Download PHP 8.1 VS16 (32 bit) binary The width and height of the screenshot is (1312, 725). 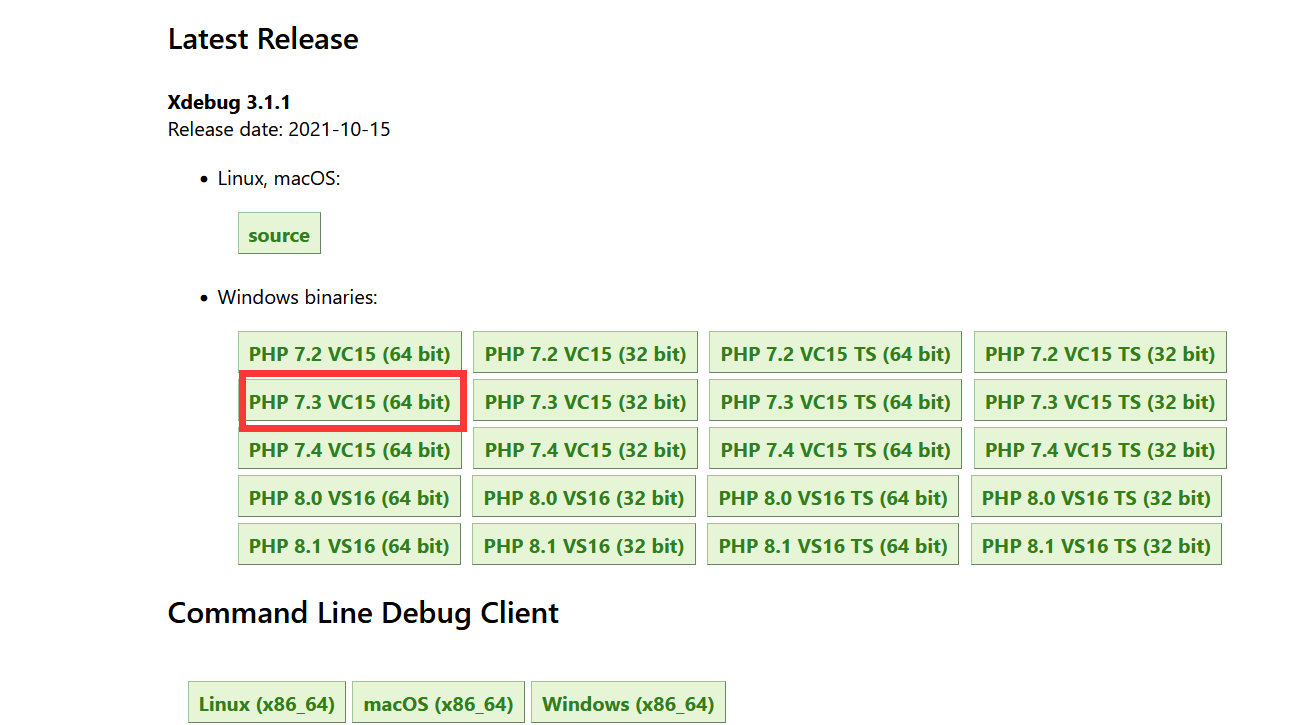584,545
